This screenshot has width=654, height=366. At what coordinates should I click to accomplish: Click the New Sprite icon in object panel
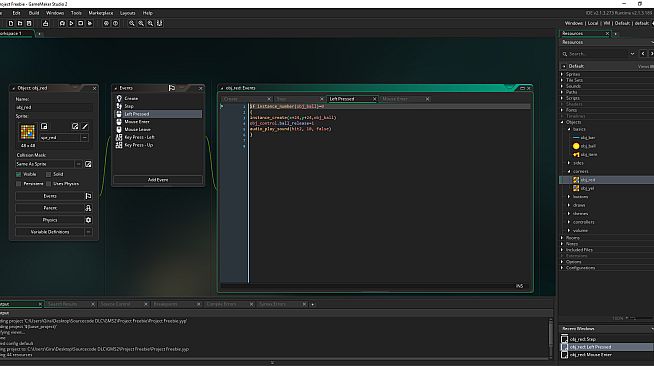(44, 126)
